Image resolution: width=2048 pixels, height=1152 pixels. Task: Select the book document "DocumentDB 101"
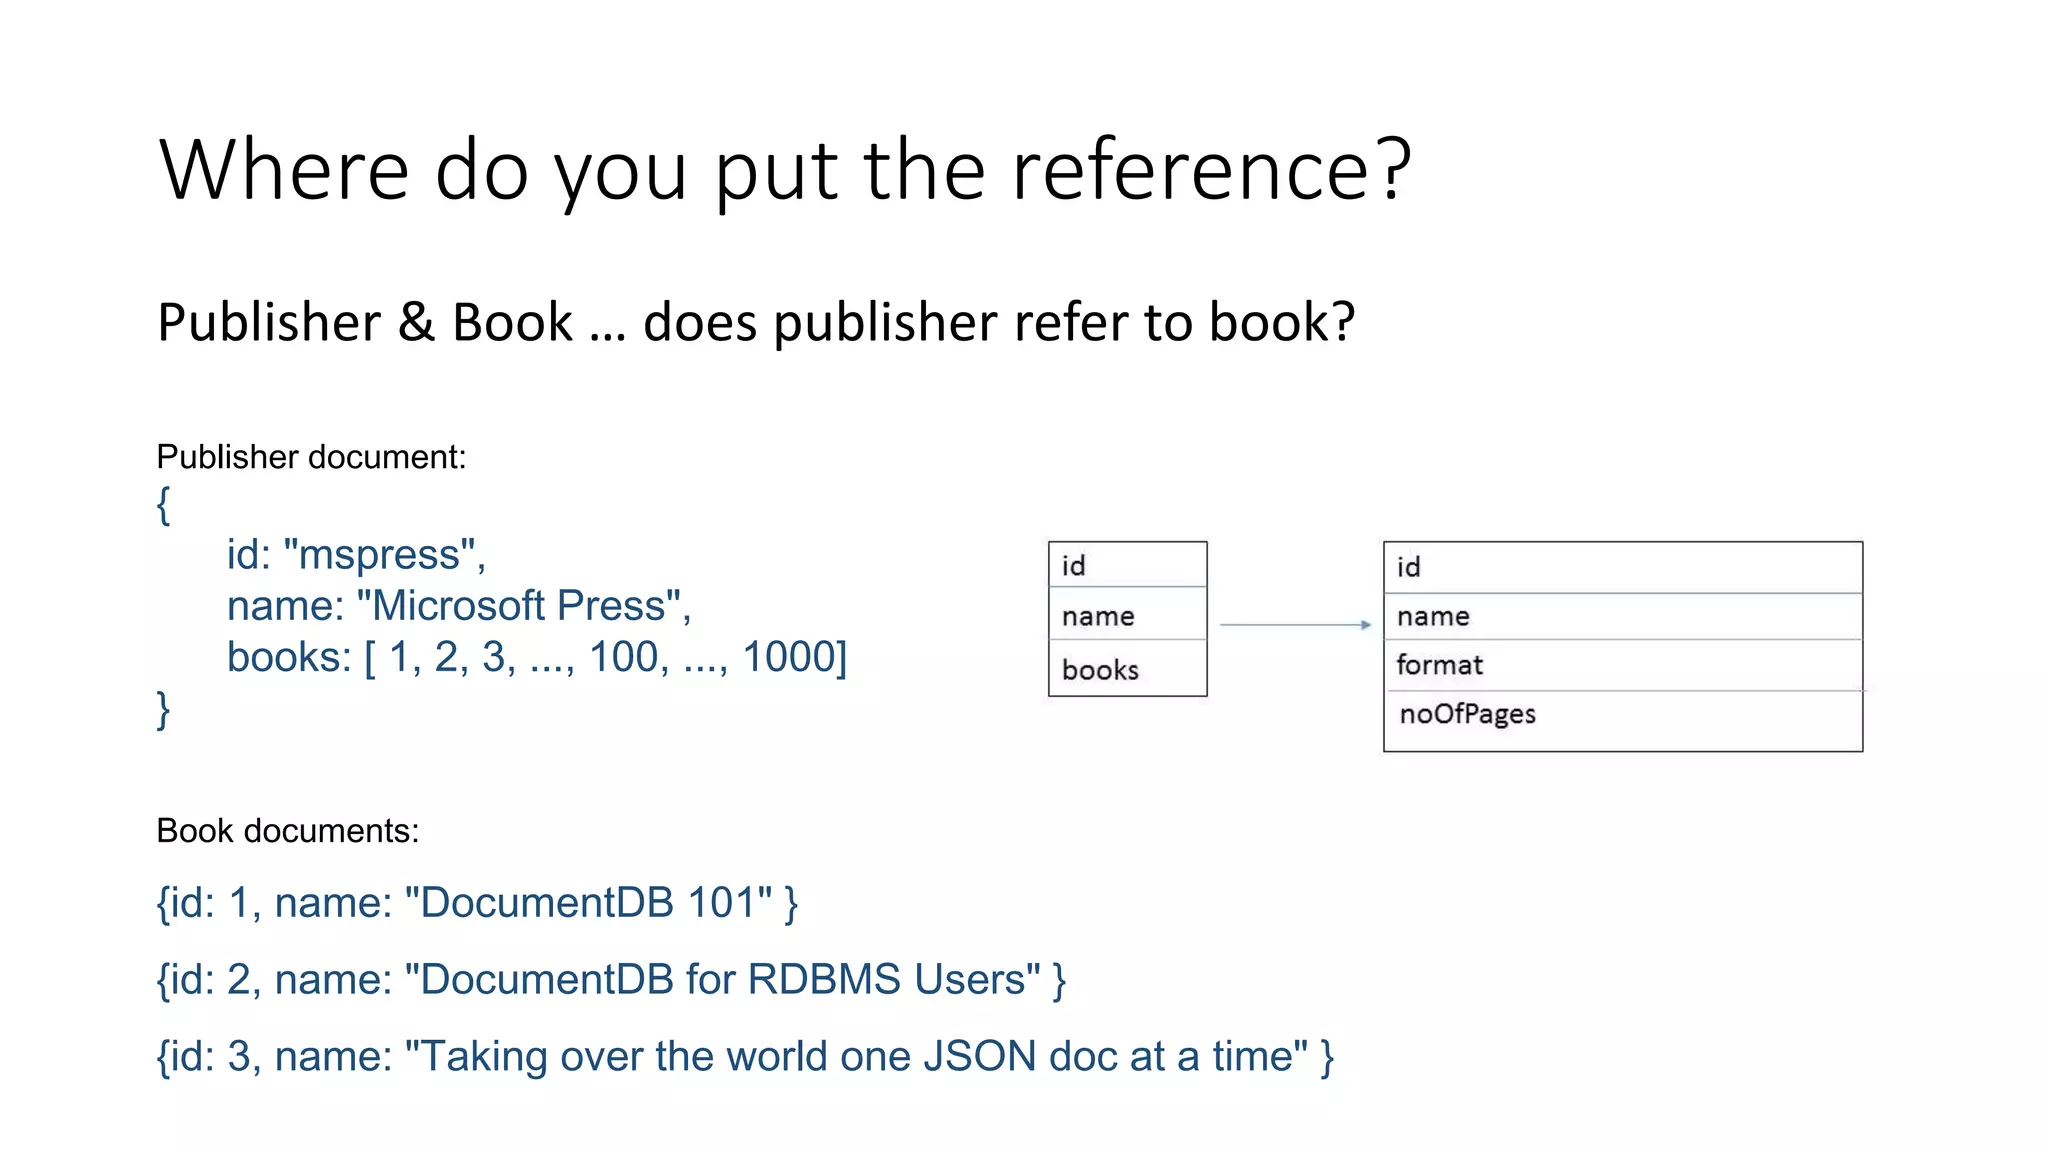coord(477,902)
